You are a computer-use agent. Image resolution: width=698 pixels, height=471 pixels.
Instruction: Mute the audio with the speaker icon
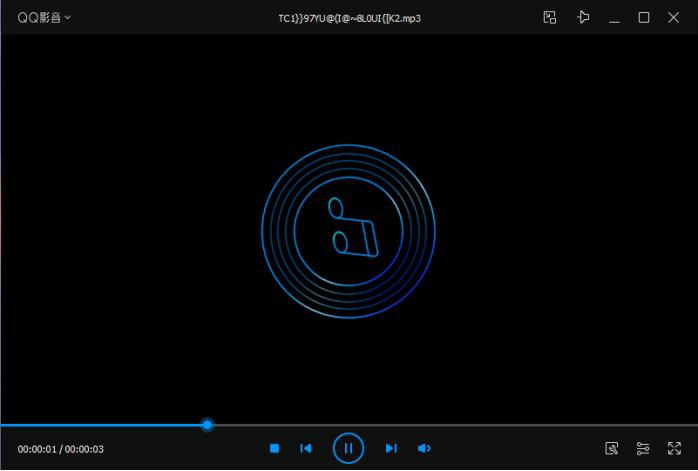(x=424, y=448)
